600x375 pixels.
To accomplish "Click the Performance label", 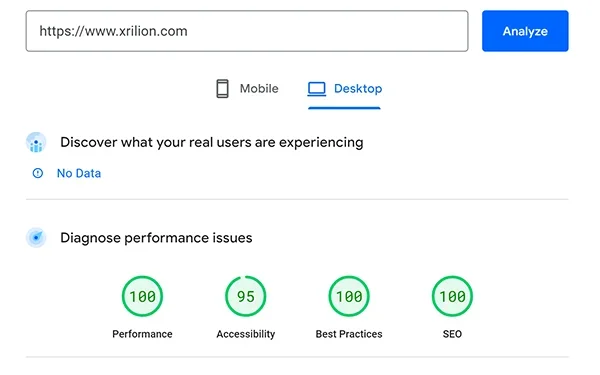I will pos(142,334).
